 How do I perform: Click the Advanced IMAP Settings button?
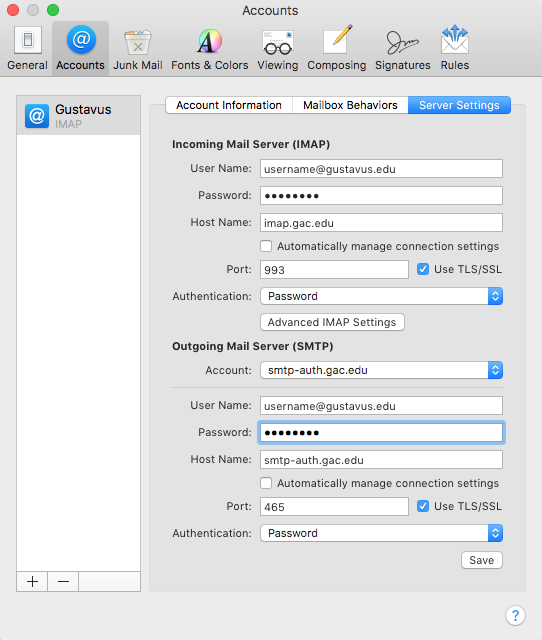(x=332, y=322)
